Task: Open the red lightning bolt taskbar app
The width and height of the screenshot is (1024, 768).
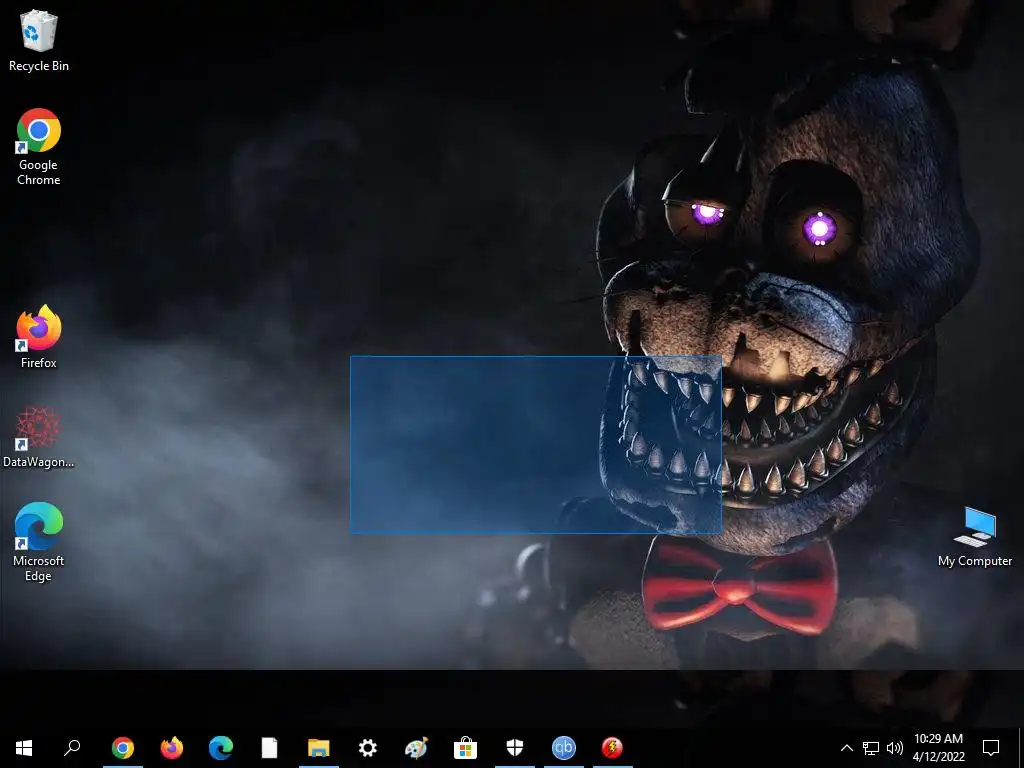Action: point(613,748)
